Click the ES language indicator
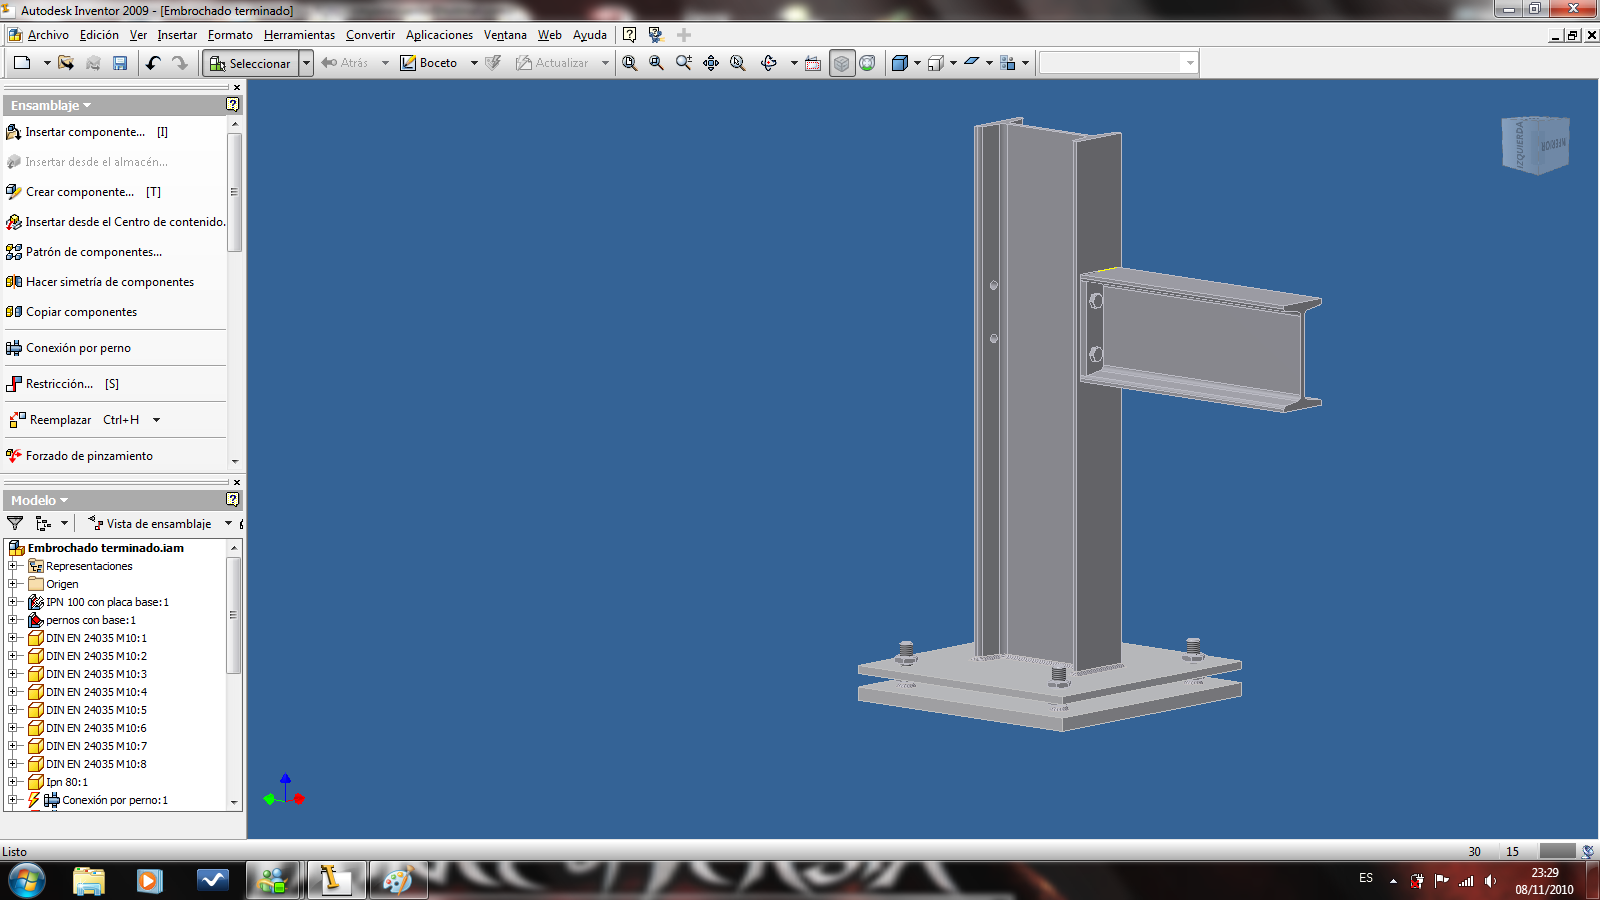 pyautogui.click(x=1366, y=878)
